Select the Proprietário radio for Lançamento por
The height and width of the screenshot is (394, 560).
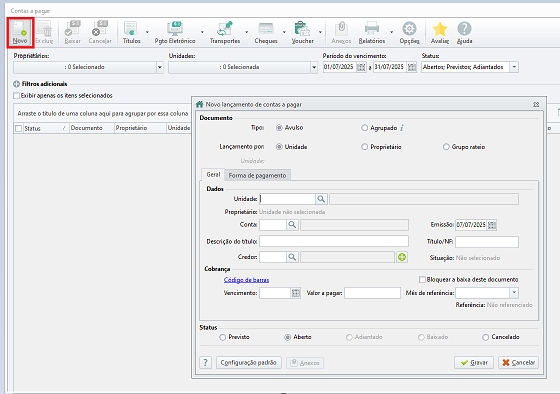pyautogui.click(x=364, y=147)
